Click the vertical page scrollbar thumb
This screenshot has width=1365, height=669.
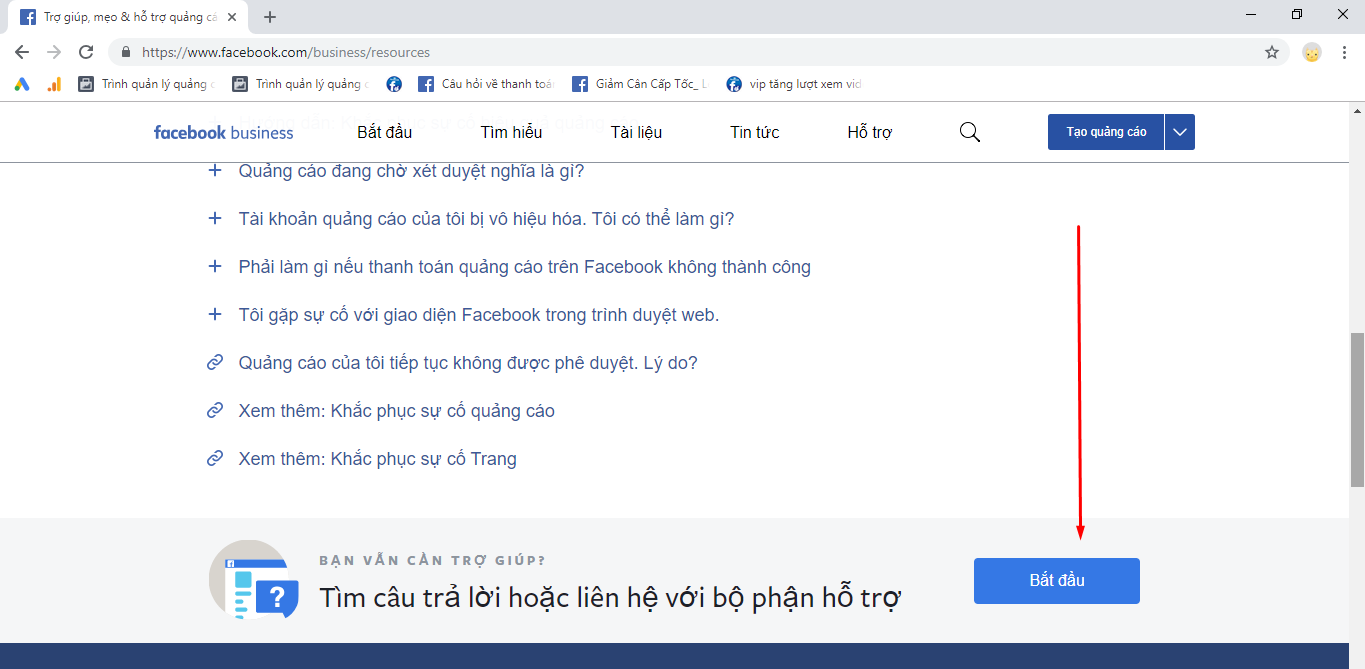point(1357,410)
